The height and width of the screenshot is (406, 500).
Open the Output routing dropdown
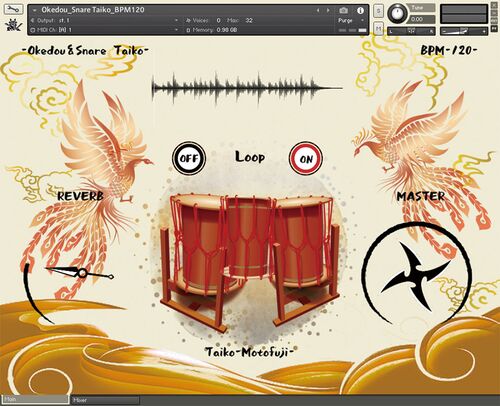(x=104, y=20)
